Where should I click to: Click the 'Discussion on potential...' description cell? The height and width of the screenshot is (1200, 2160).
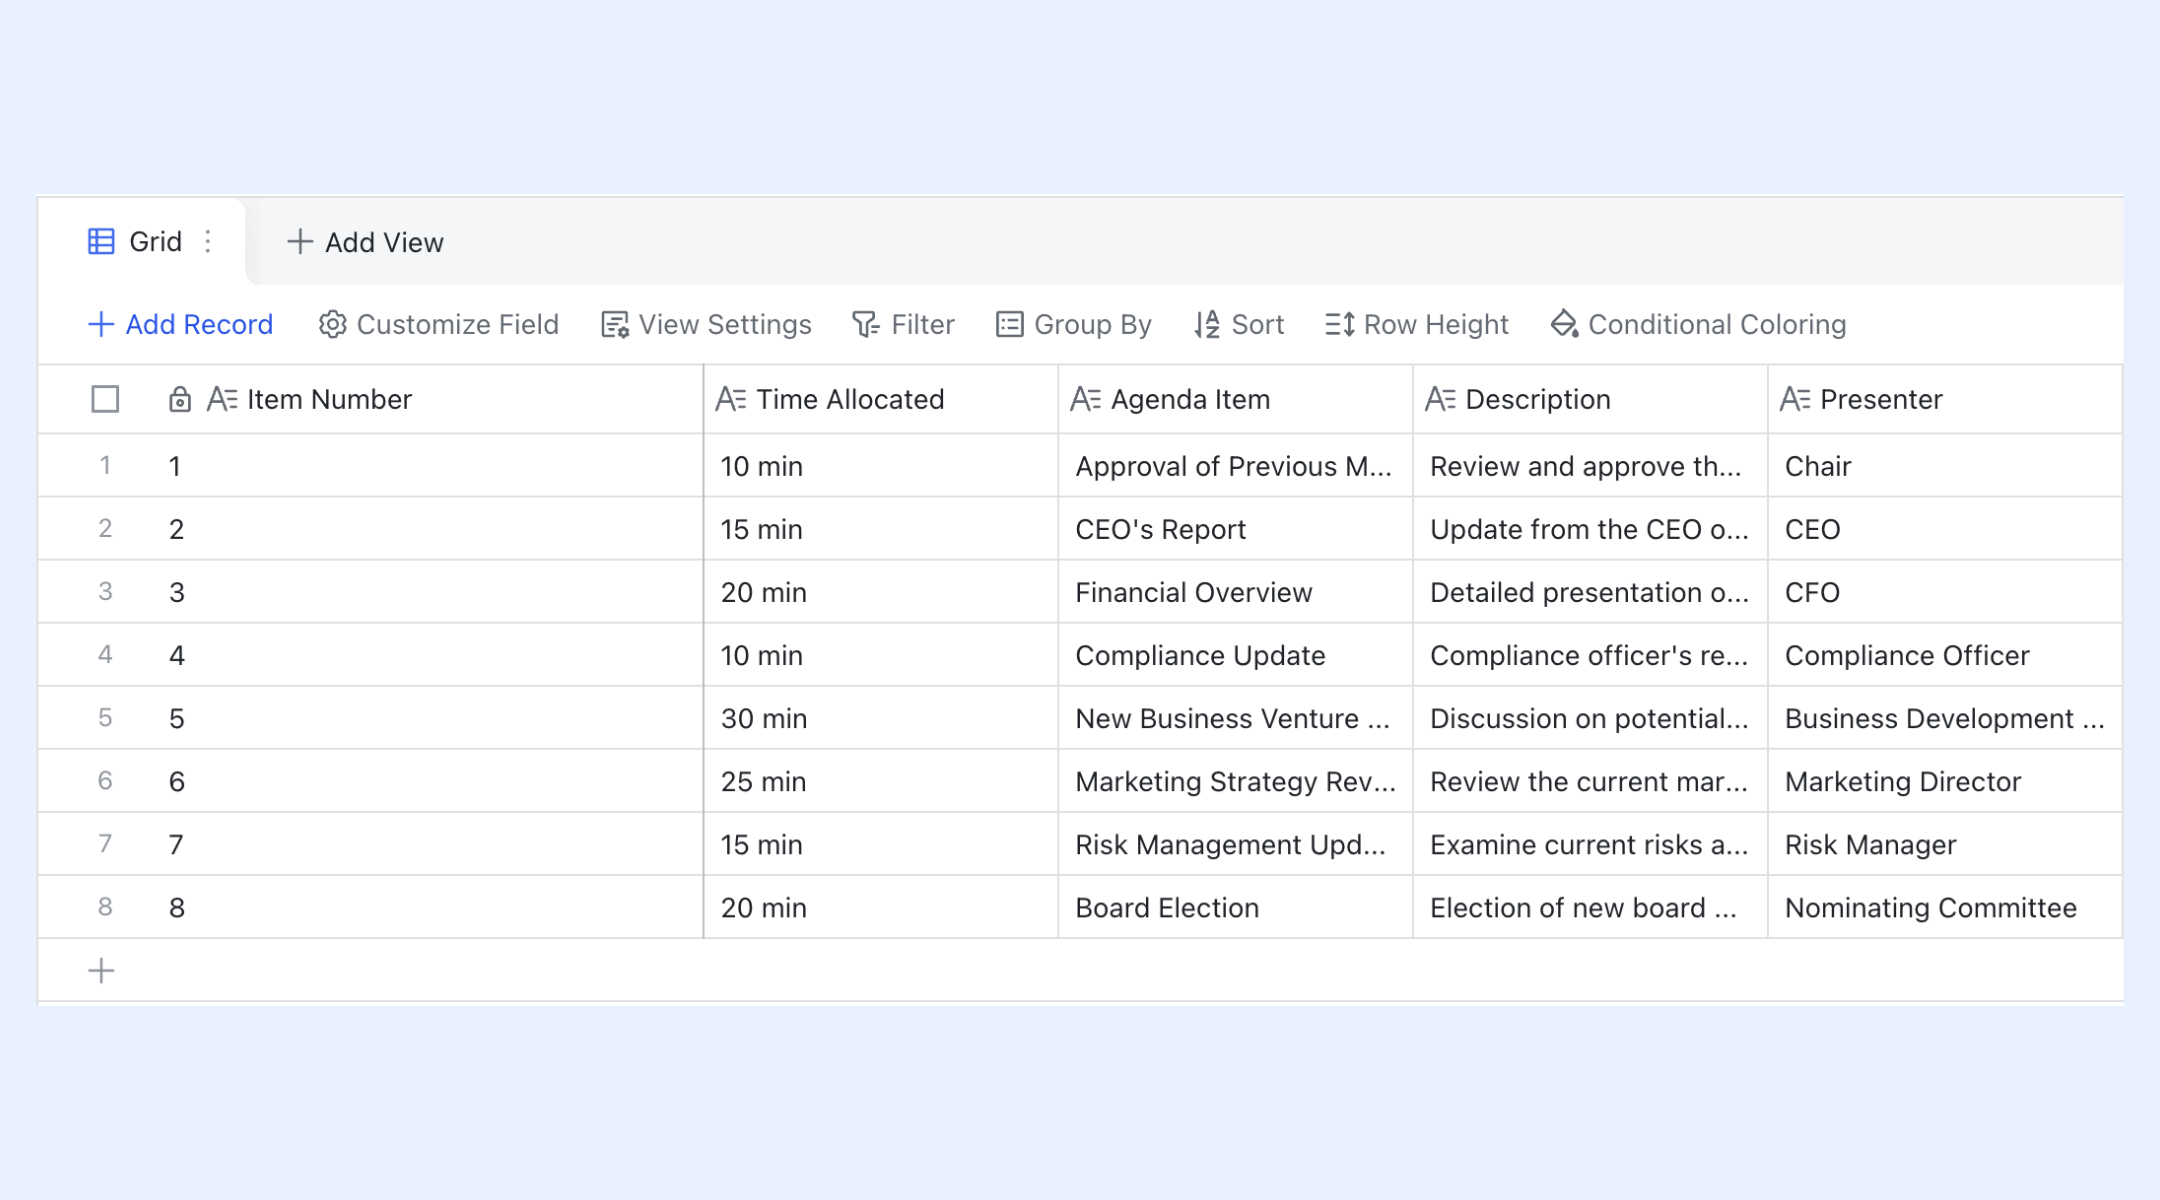pyautogui.click(x=1590, y=718)
